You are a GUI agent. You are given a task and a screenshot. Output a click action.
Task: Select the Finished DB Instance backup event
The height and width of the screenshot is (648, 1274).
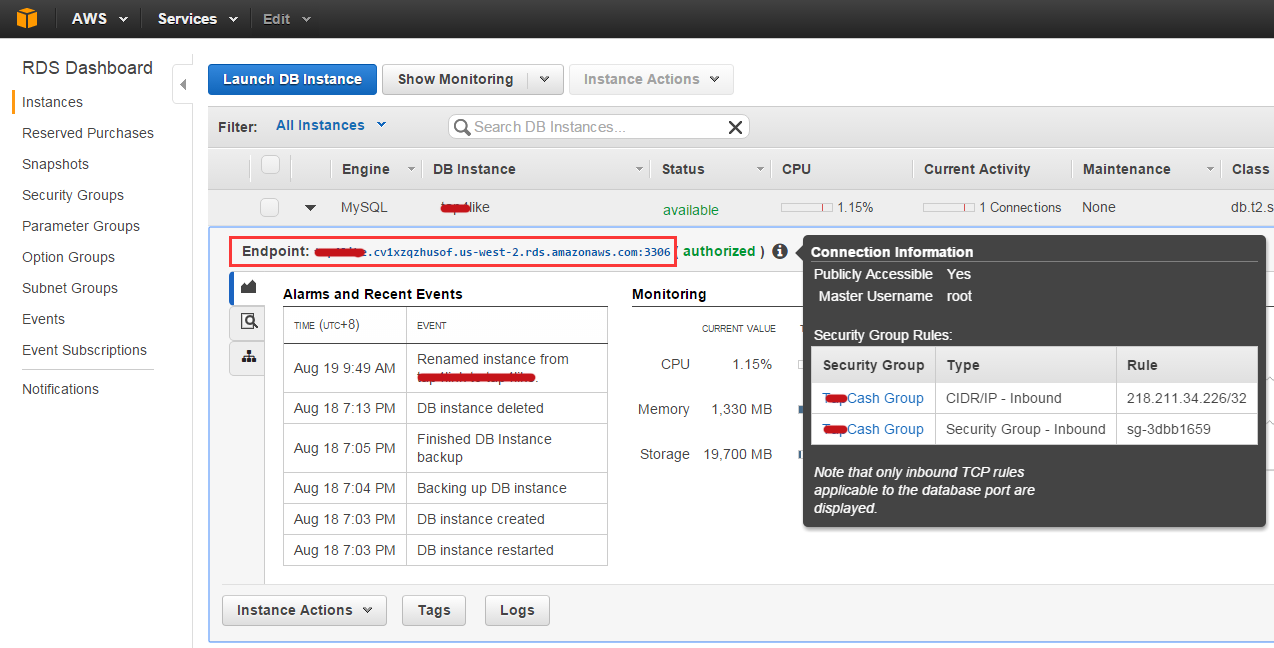click(x=445, y=448)
